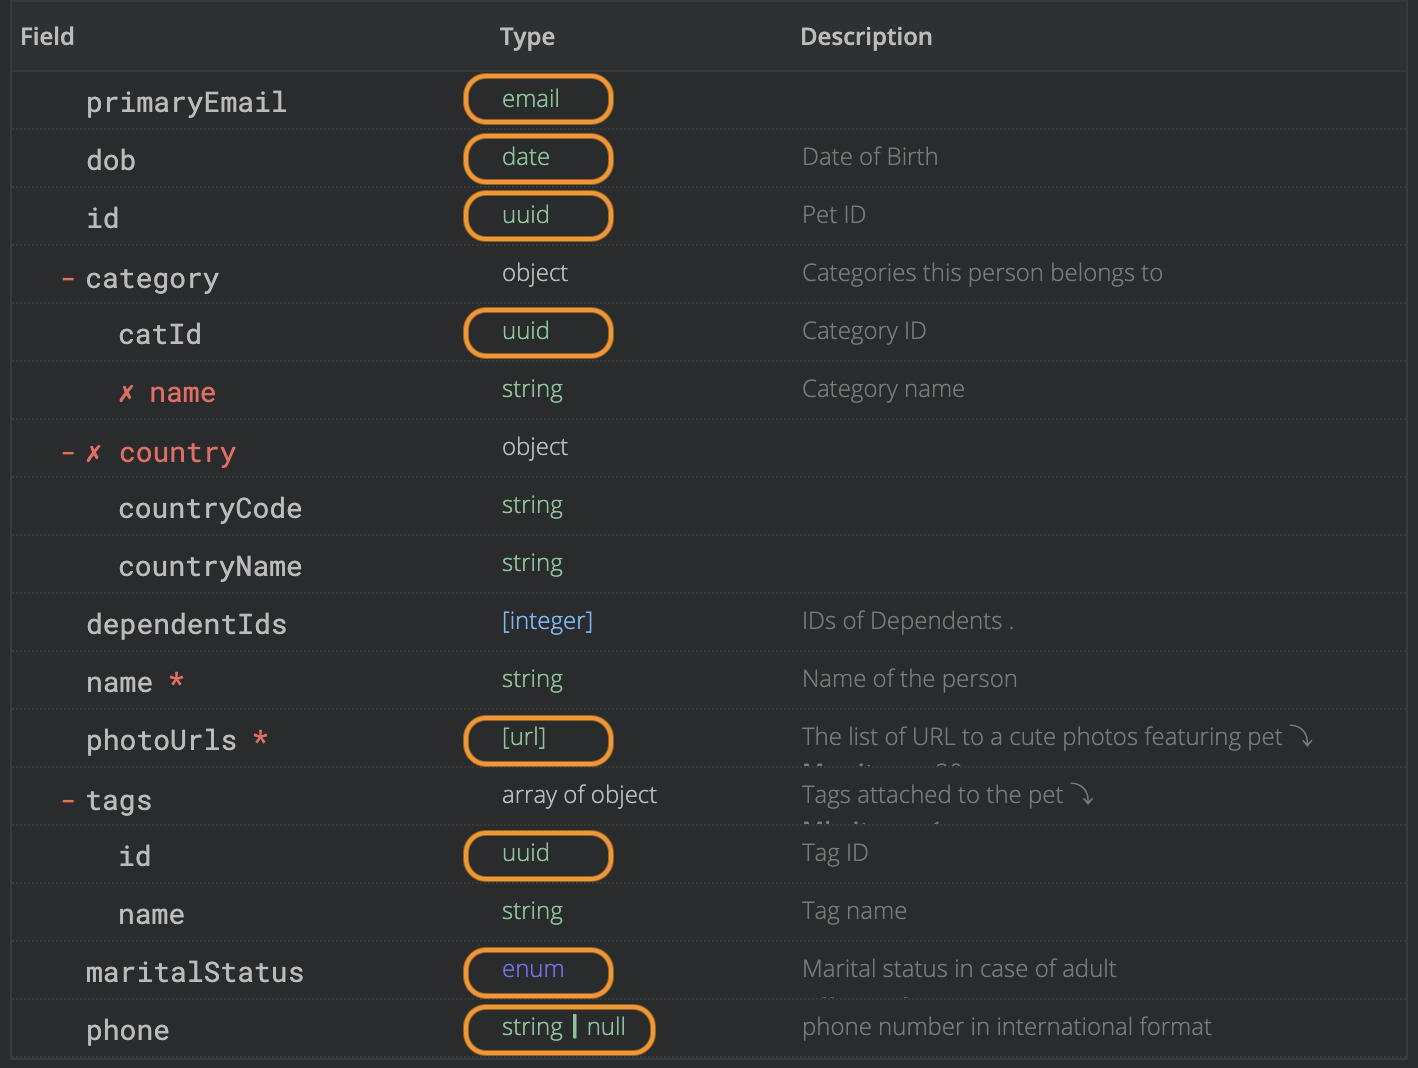
Task: Collapse the country object row
Action: pyautogui.click(x=68, y=453)
